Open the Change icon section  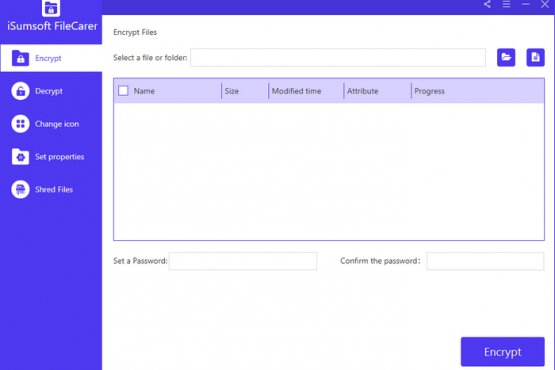click(51, 124)
